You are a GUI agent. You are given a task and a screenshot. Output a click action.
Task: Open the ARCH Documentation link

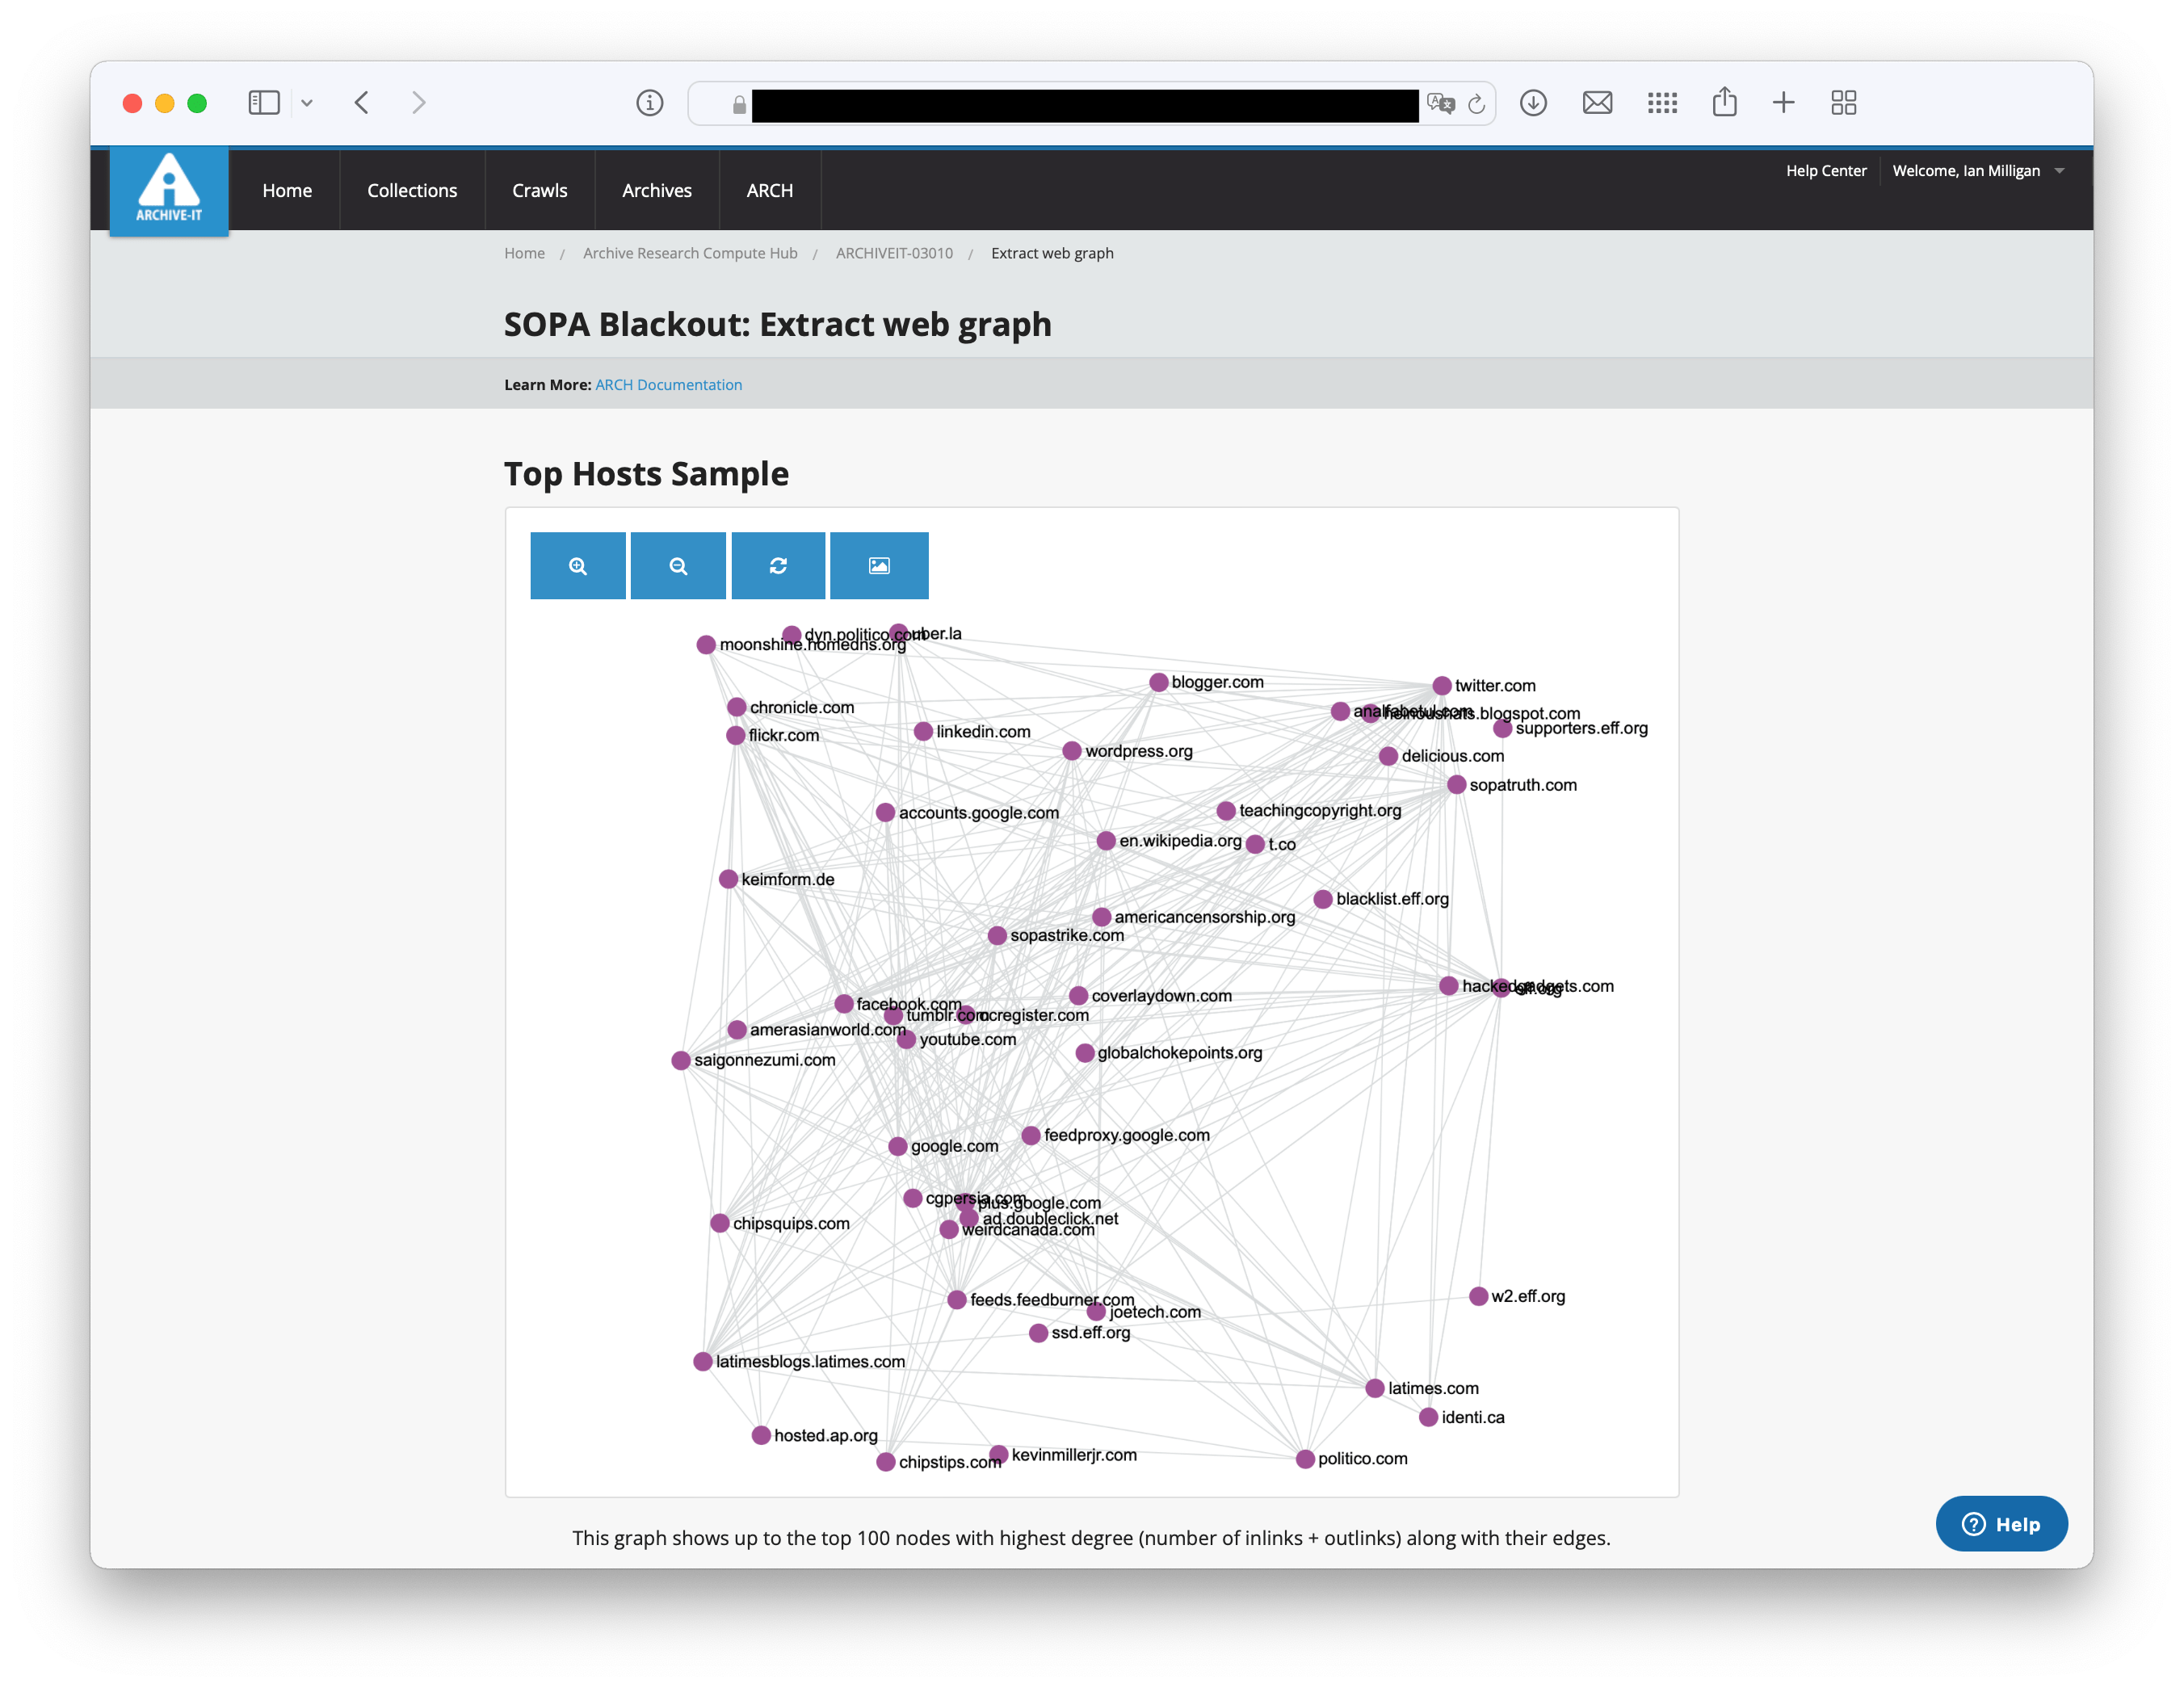[668, 385]
